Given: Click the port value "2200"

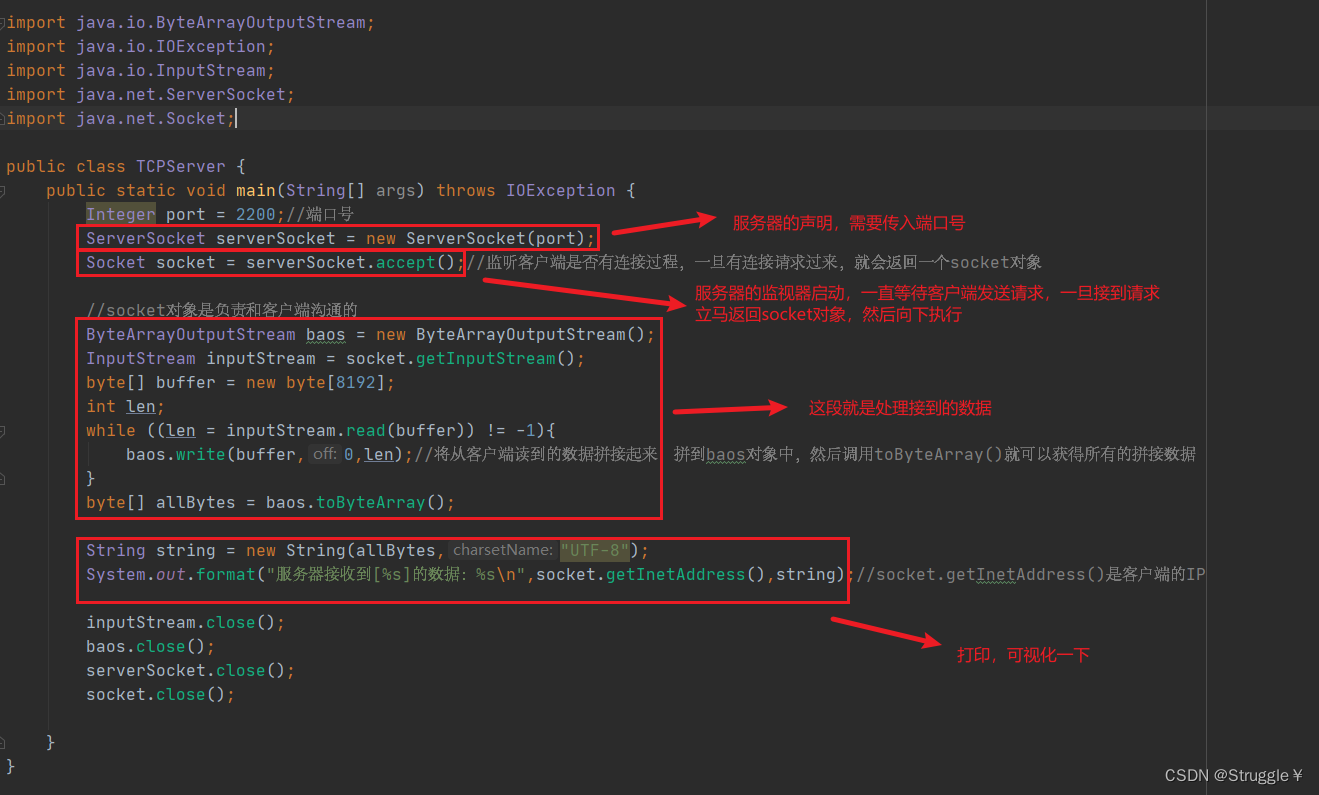Looking at the screenshot, I should pyautogui.click(x=256, y=214).
